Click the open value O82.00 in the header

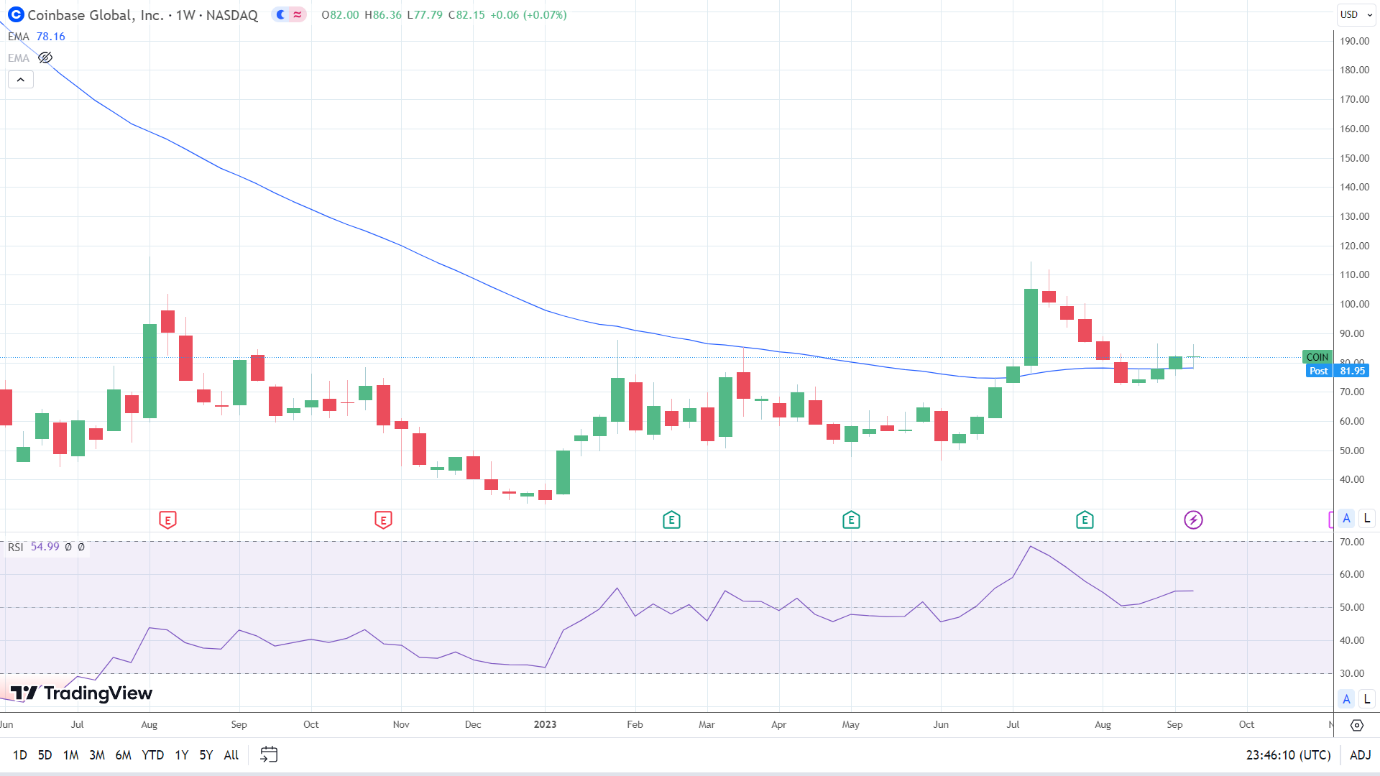coord(338,15)
